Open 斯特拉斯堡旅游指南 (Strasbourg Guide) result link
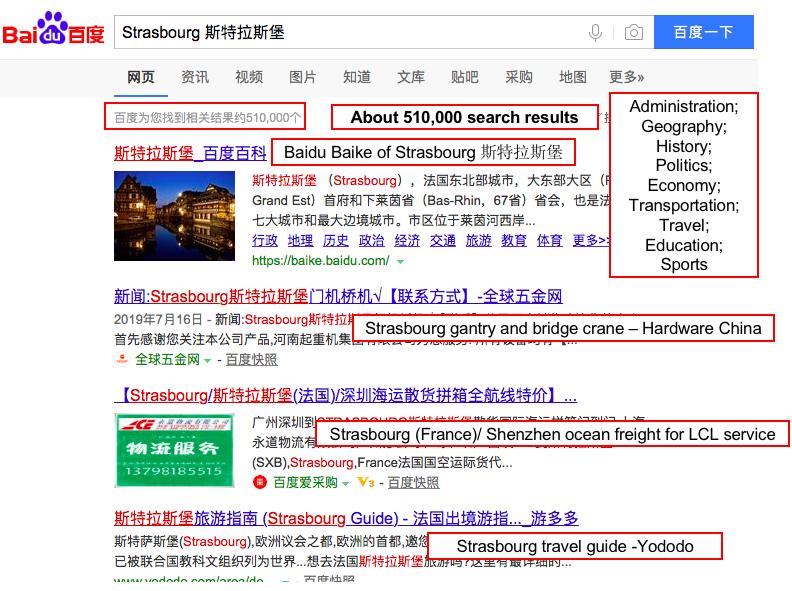The image size is (792, 591). tap(346, 518)
